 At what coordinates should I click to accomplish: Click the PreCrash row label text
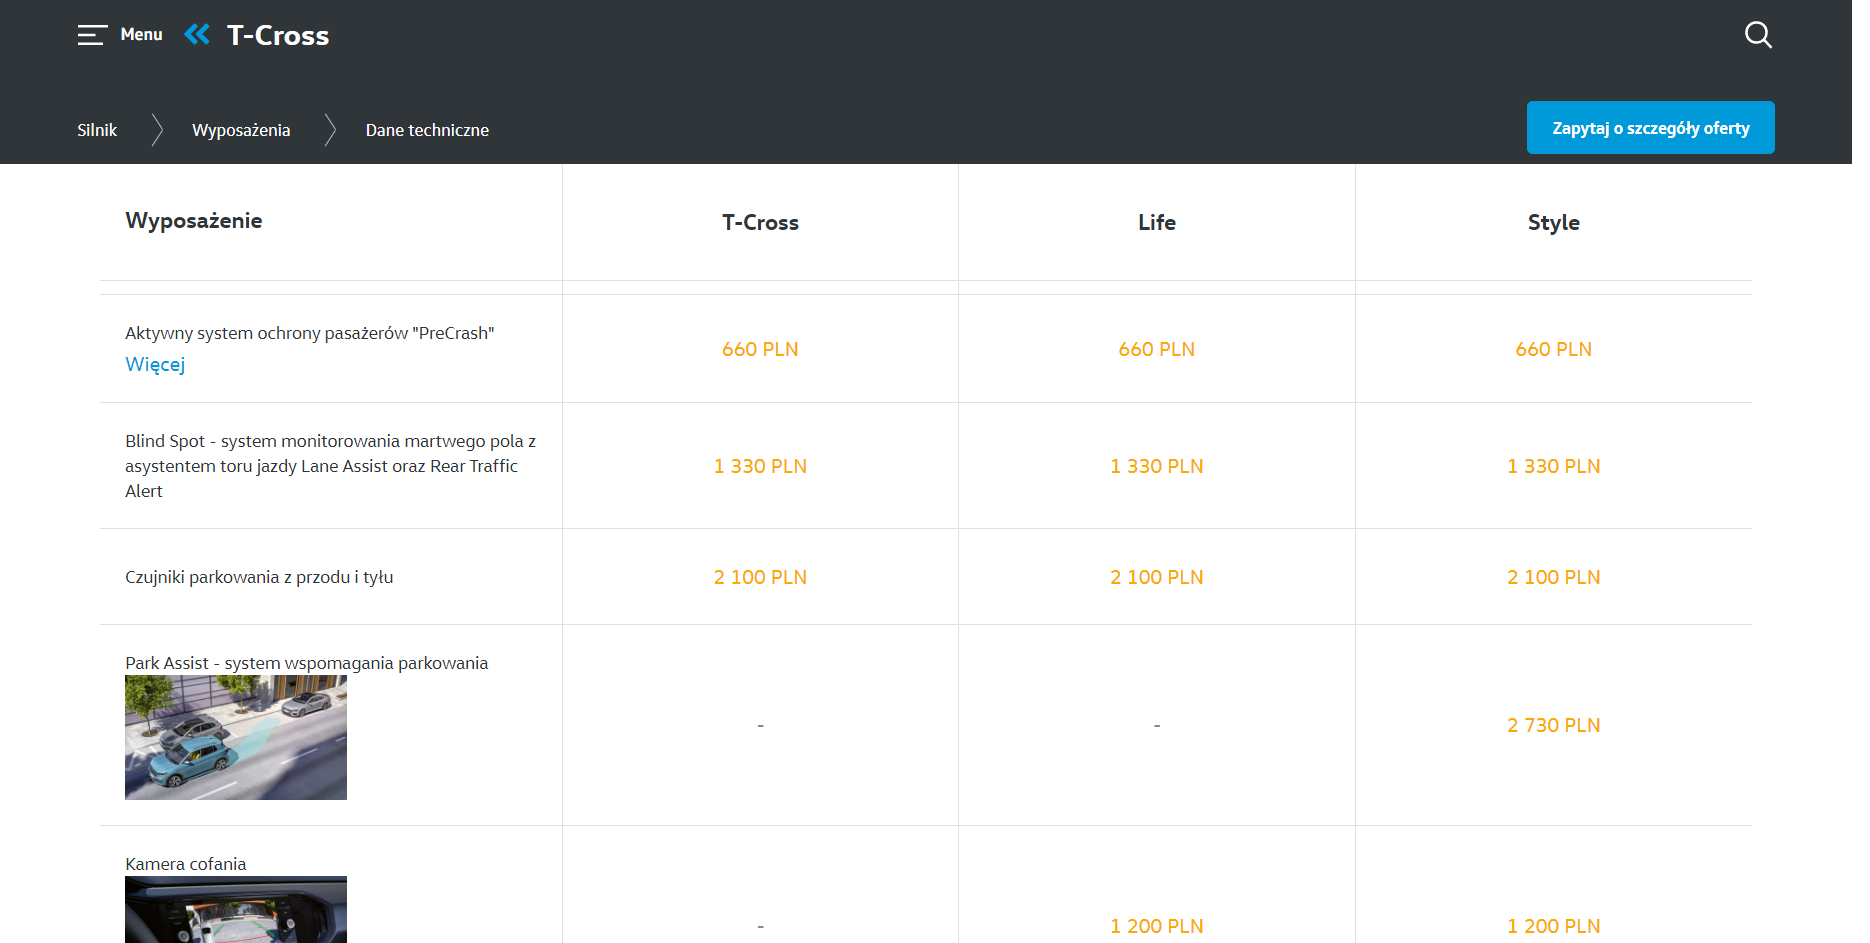click(x=310, y=333)
